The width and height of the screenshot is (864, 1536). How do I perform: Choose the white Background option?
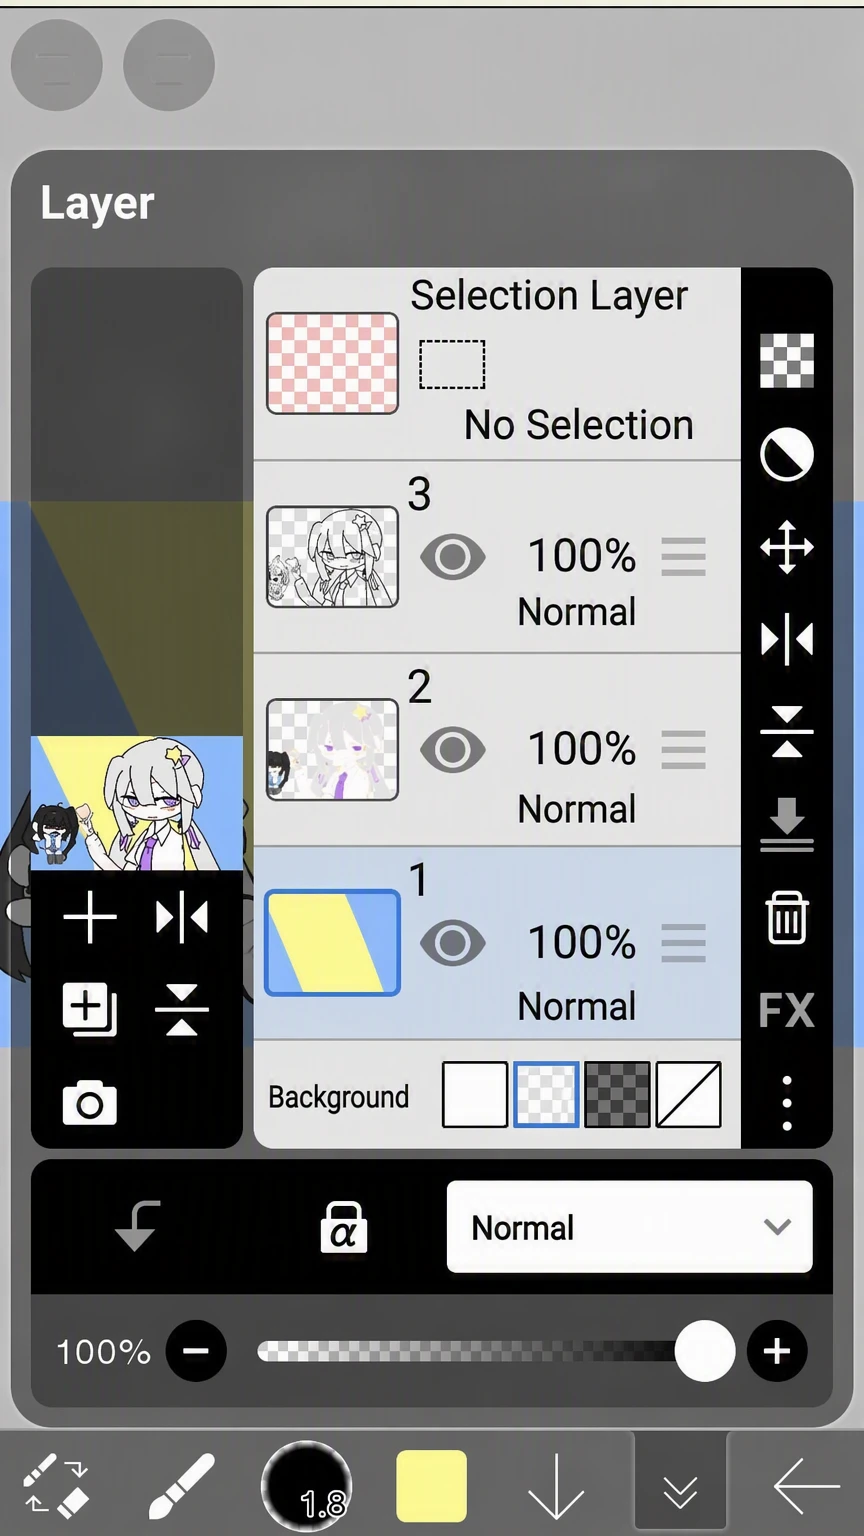coord(475,1095)
